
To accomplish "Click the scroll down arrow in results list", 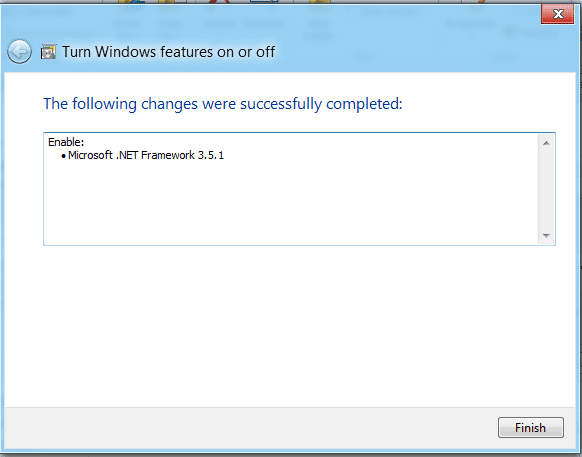I will tap(546, 236).
